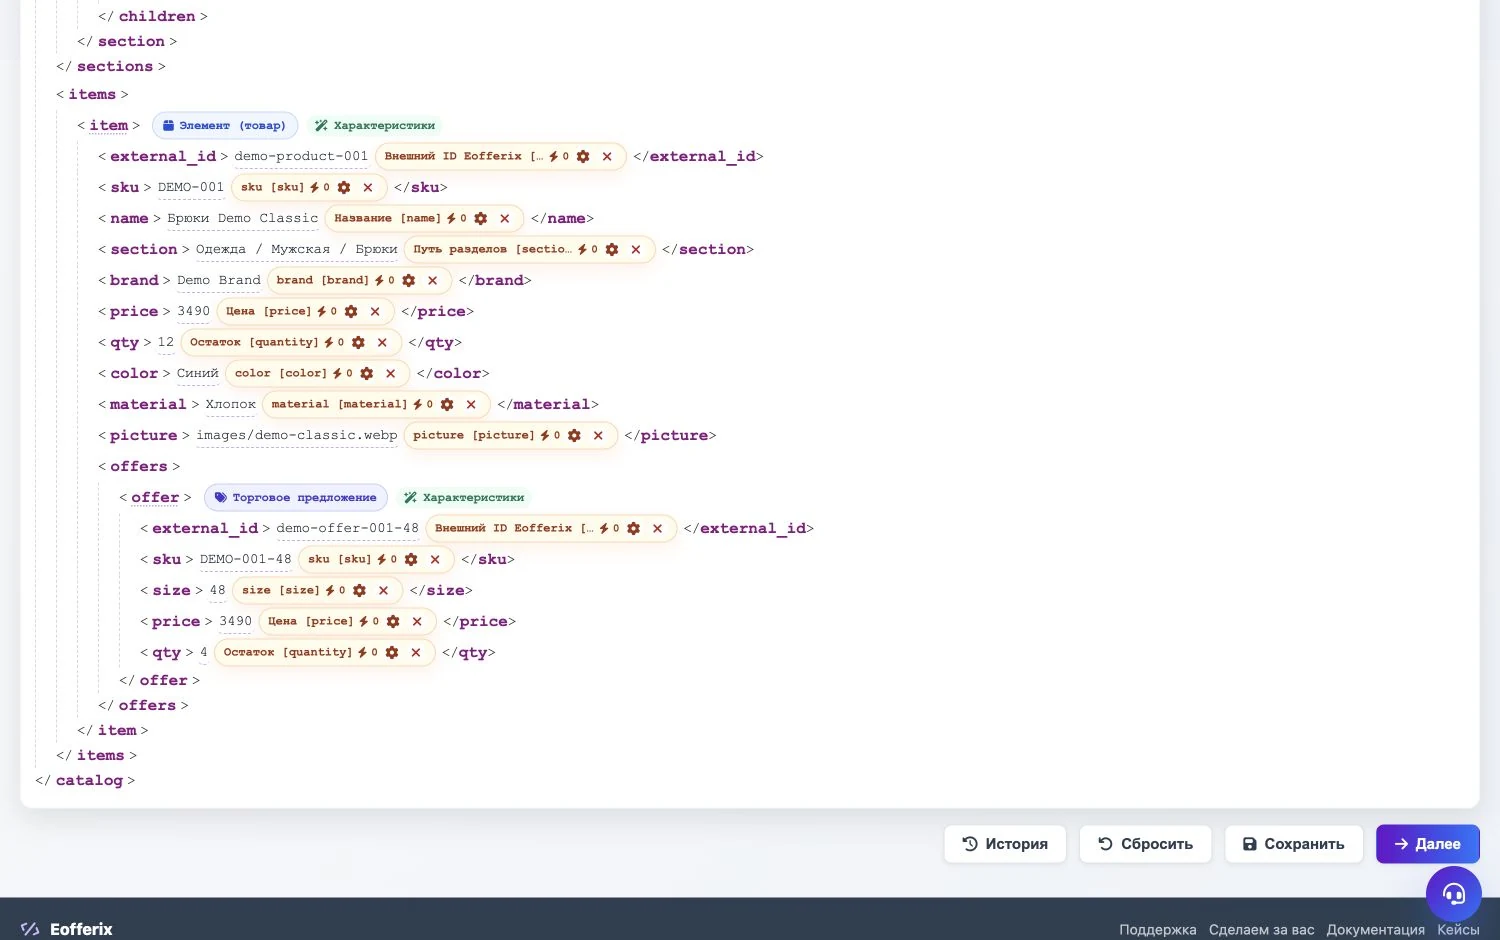Open the Поддержка footer link
The width and height of the screenshot is (1500, 940).
pos(1157,930)
